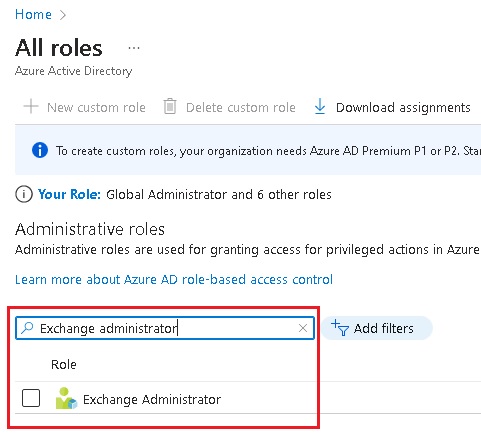Click the download arrow icon
The width and height of the screenshot is (481, 445).
(x=320, y=106)
